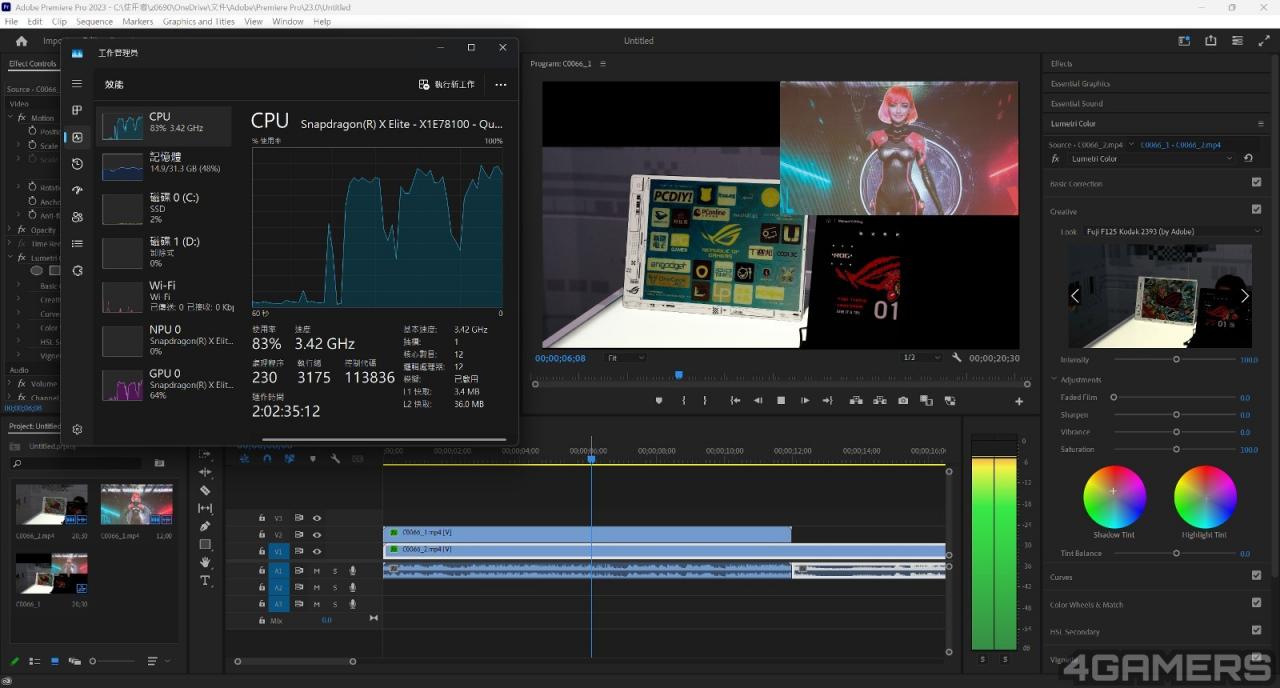Step back one frame in Program Monitor
1280x688 pixels.
(x=757, y=401)
